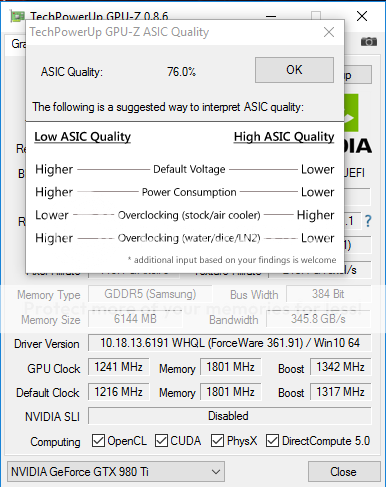Click the Memory Size 6144 MB field
The height and width of the screenshot is (487, 386).
135,319
